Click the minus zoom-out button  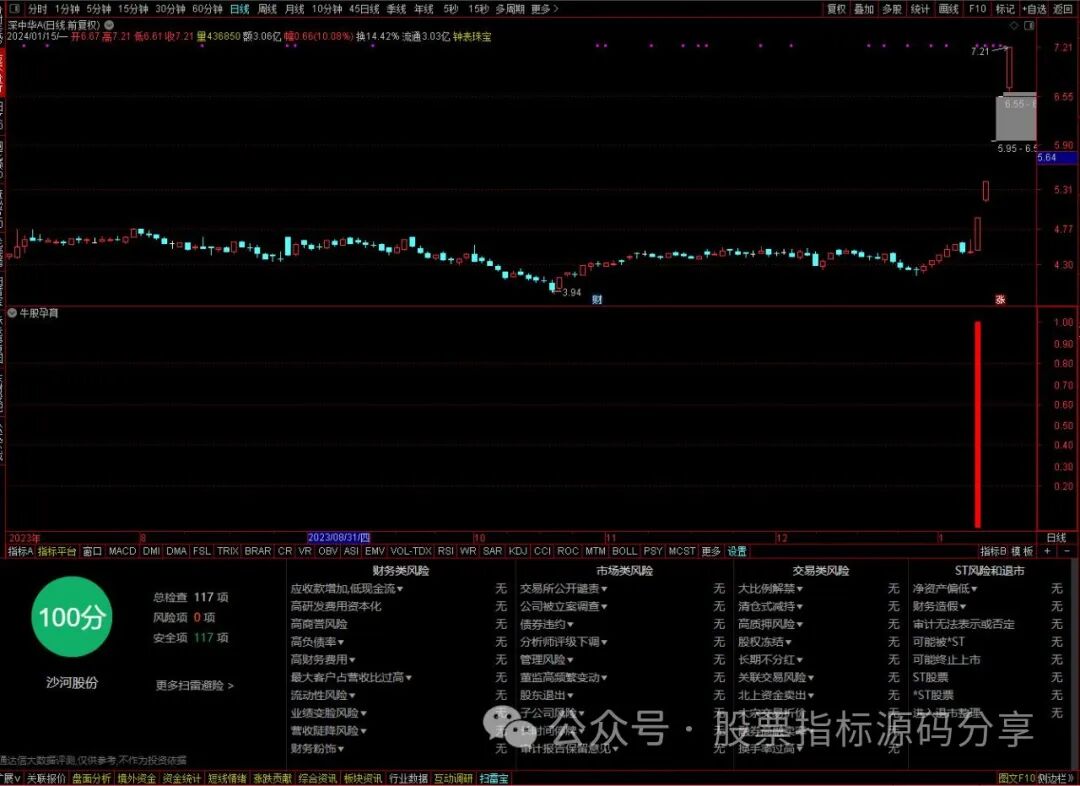tap(1068, 551)
